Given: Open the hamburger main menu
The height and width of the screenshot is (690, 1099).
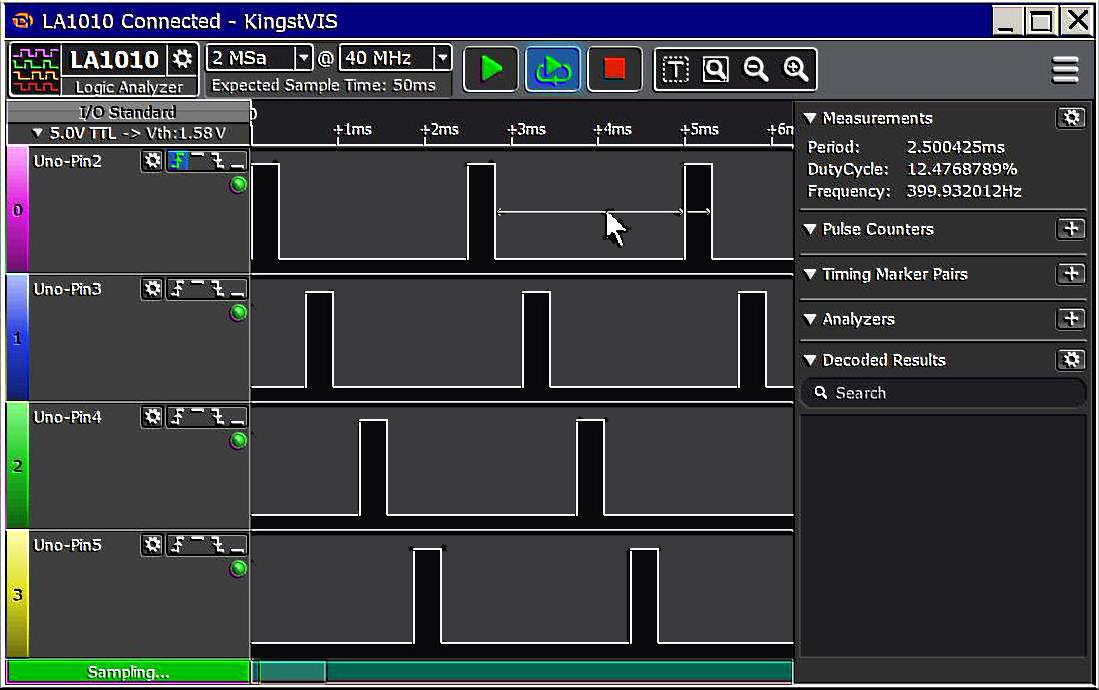Looking at the screenshot, I should [x=1065, y=70].
